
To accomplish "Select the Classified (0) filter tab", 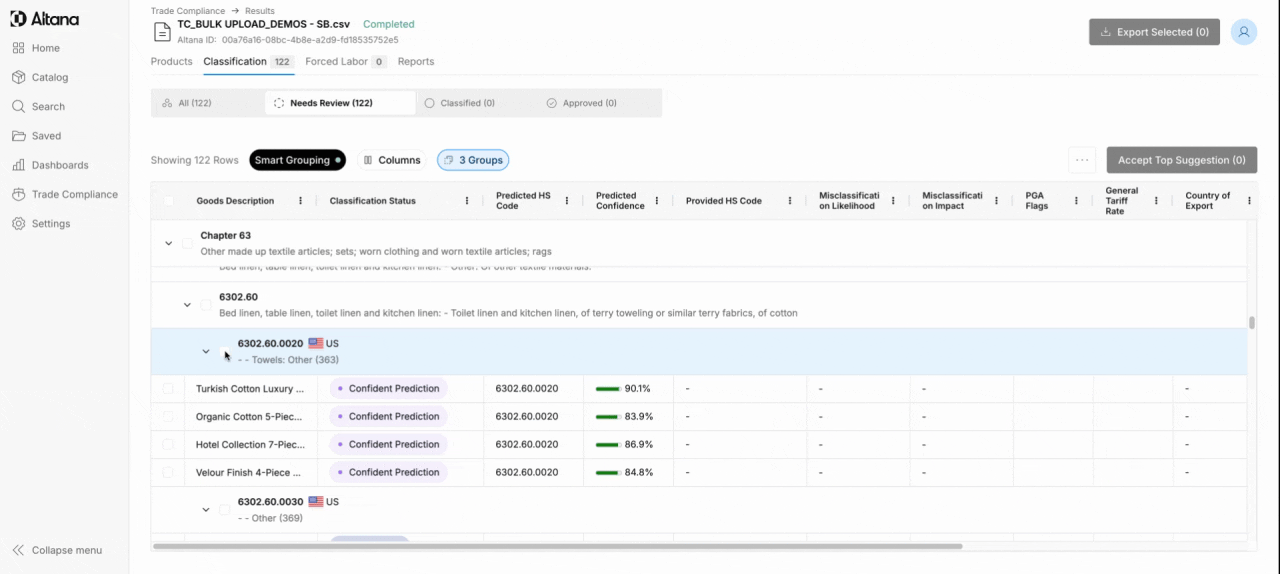I will click(460, 103).
